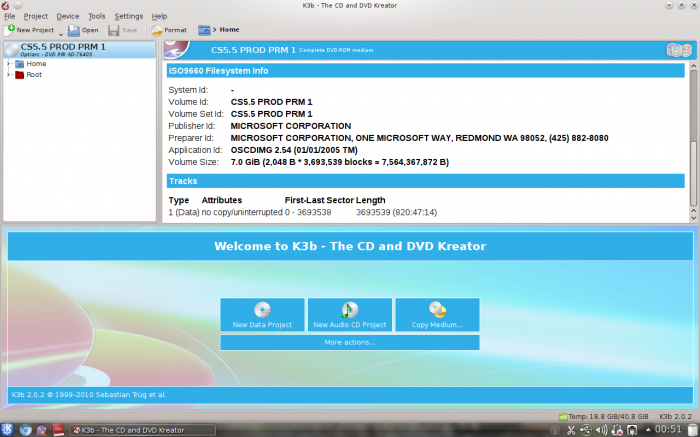
Task: Click the disc stack icon at header right
Action: point(679,50)
